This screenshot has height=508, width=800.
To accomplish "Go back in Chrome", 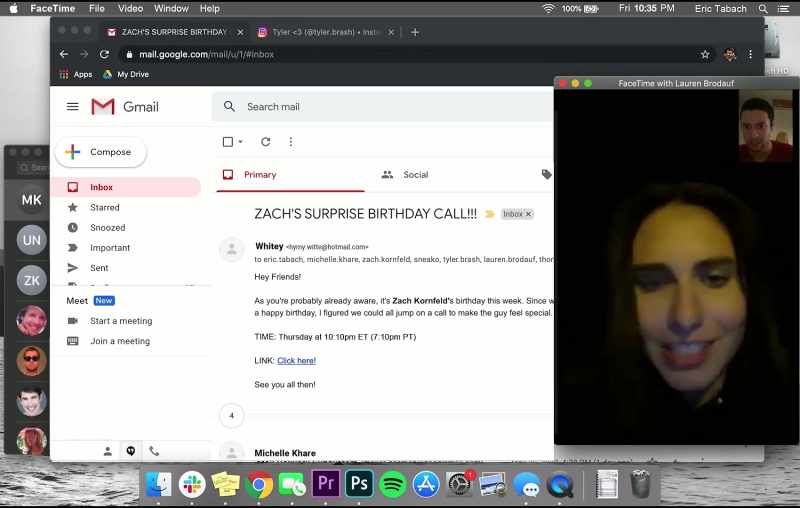I will tap(64, 54).
